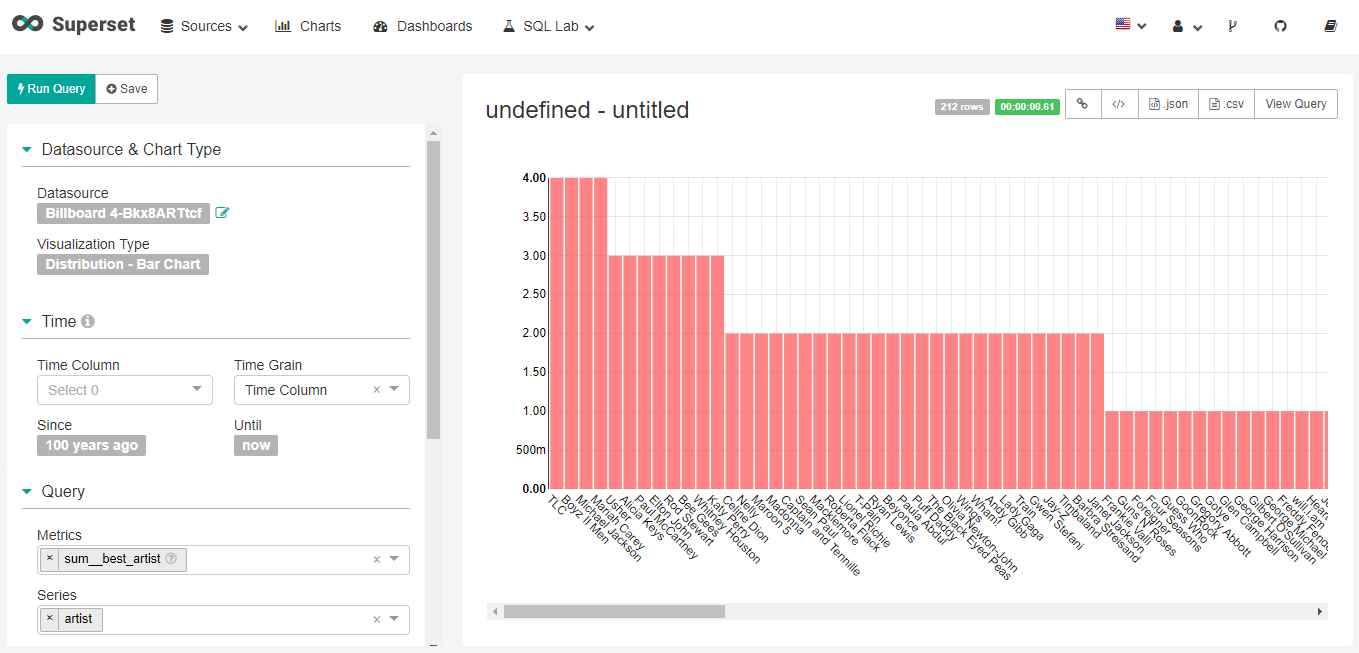Click the Billboard 4-Bkx8ARTtcf datasource label
The width and height of the screenshot is (1359, 653).
click(x=123, y=213)
